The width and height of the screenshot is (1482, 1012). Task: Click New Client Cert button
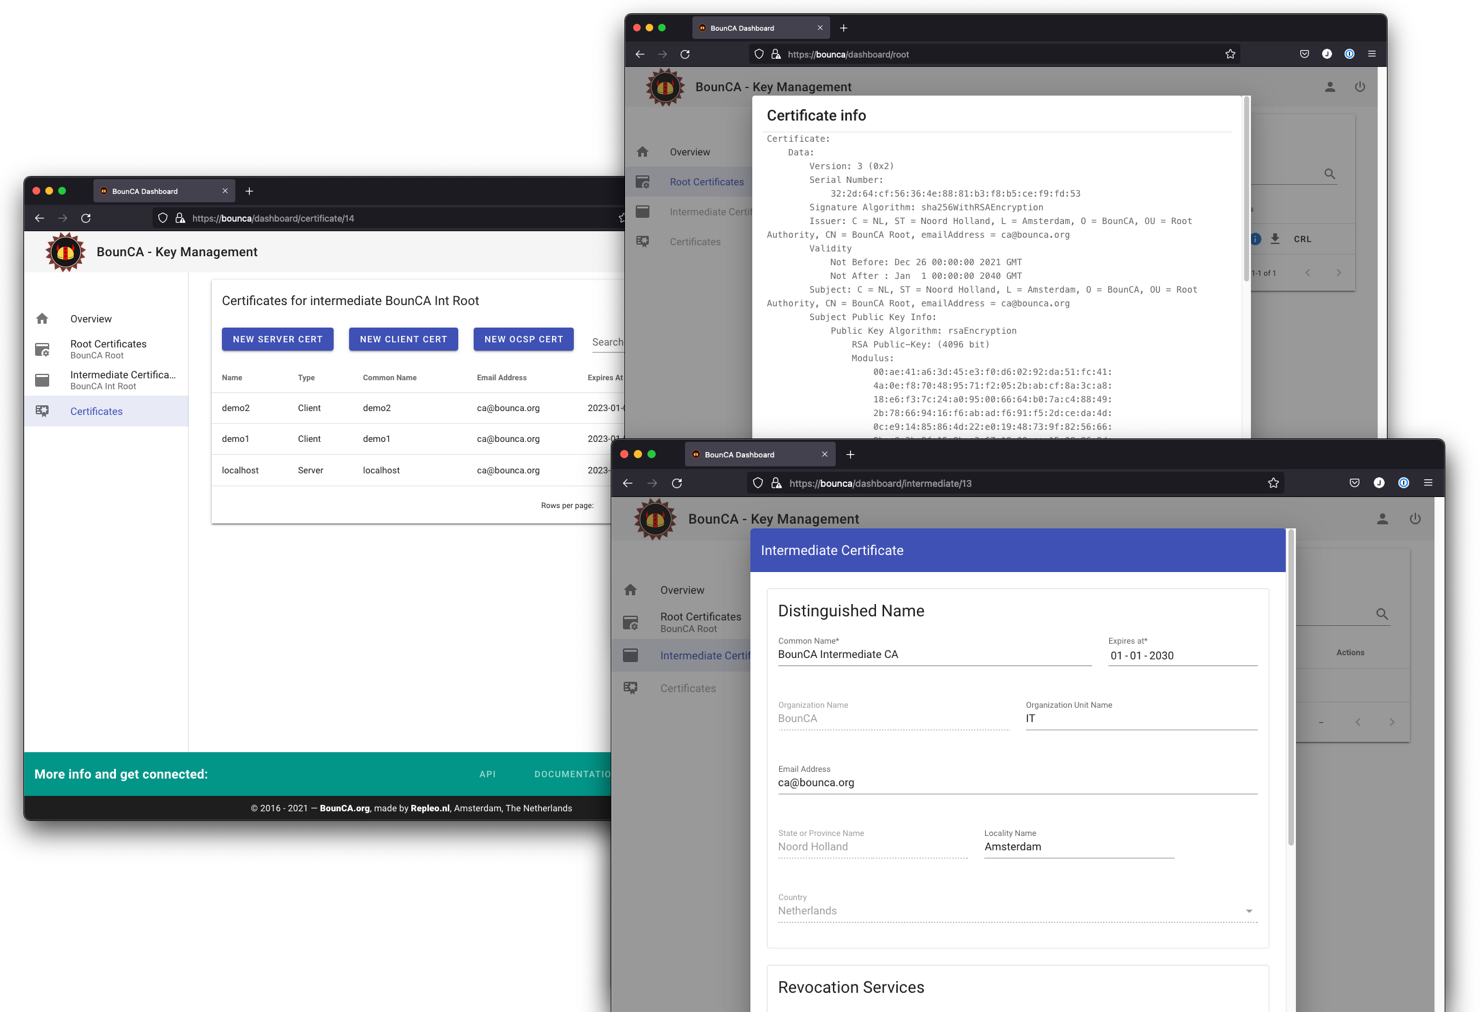[403, 339]
